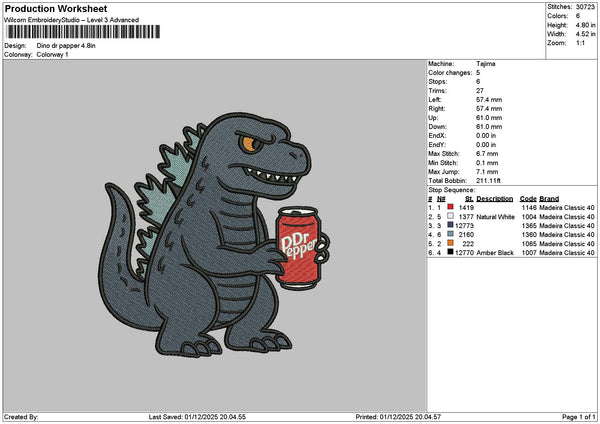Screen dimensions: 600x424
Task: Click the "Stop Sequence:" heading
Action: 452,190
